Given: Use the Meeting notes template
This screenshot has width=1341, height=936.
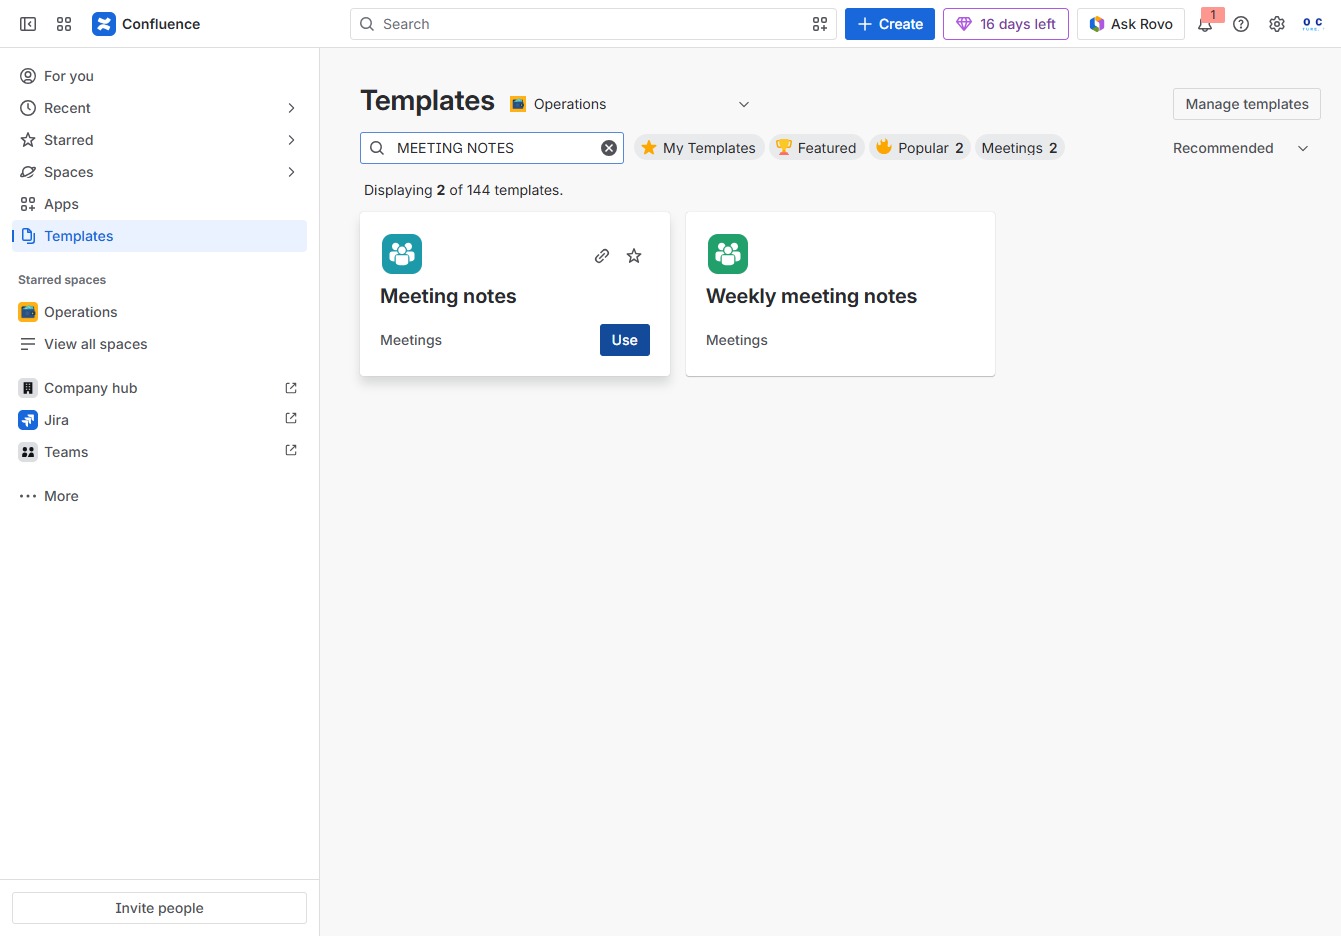Looking at the screenshot, I should point(625,340).
